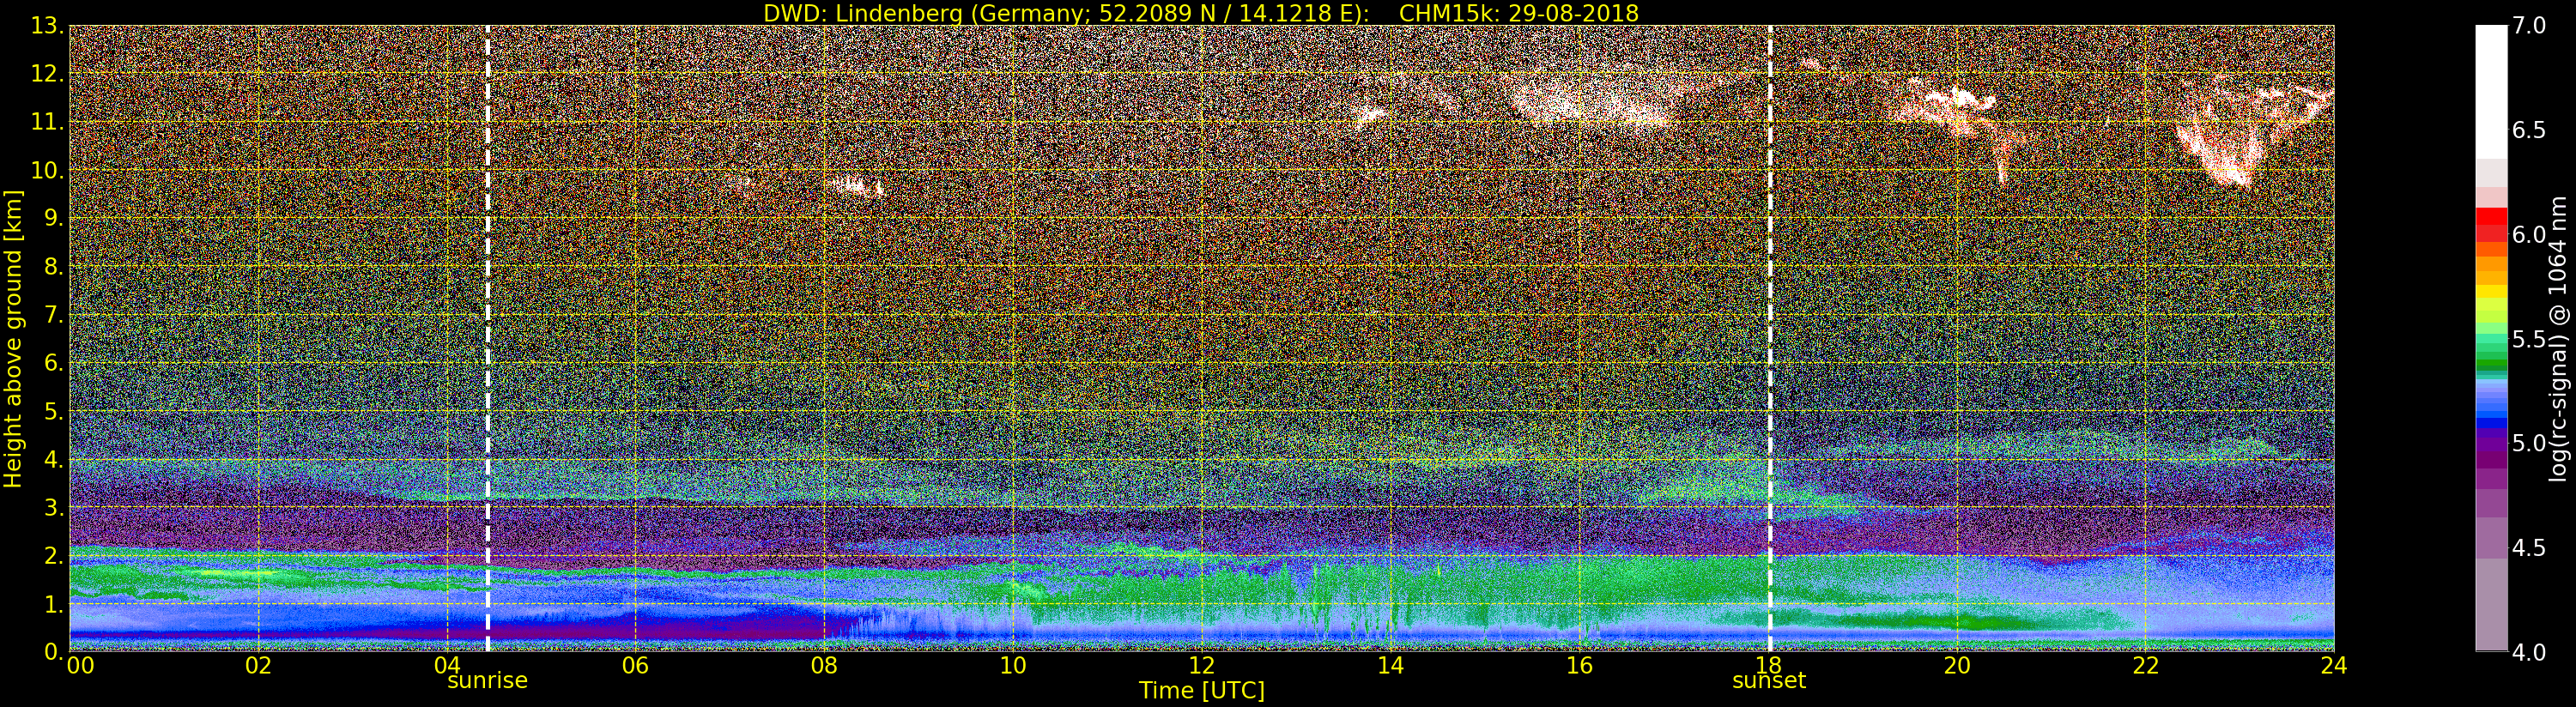Click the 'Height above ground [km]' axis label
This screenshot has width=2576, height=707.
point(13,338)
